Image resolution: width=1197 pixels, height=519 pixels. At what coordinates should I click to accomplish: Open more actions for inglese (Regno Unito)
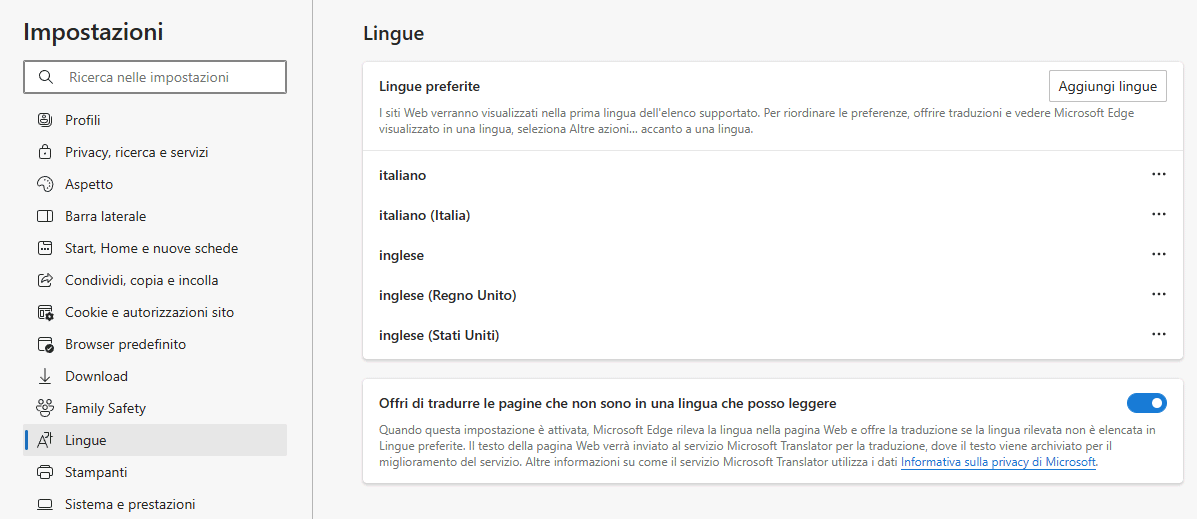tap(1159, 294)
